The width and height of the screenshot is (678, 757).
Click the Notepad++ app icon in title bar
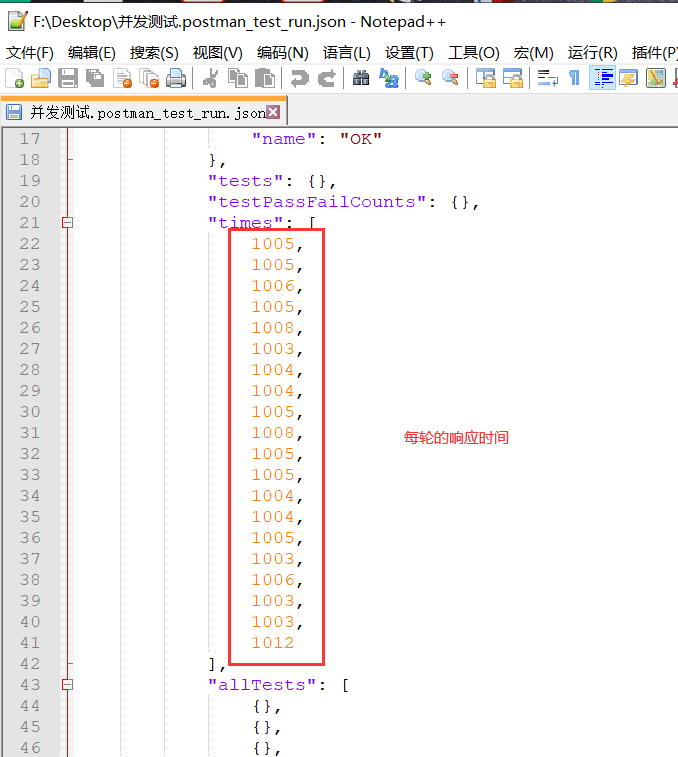click(17, 21)
